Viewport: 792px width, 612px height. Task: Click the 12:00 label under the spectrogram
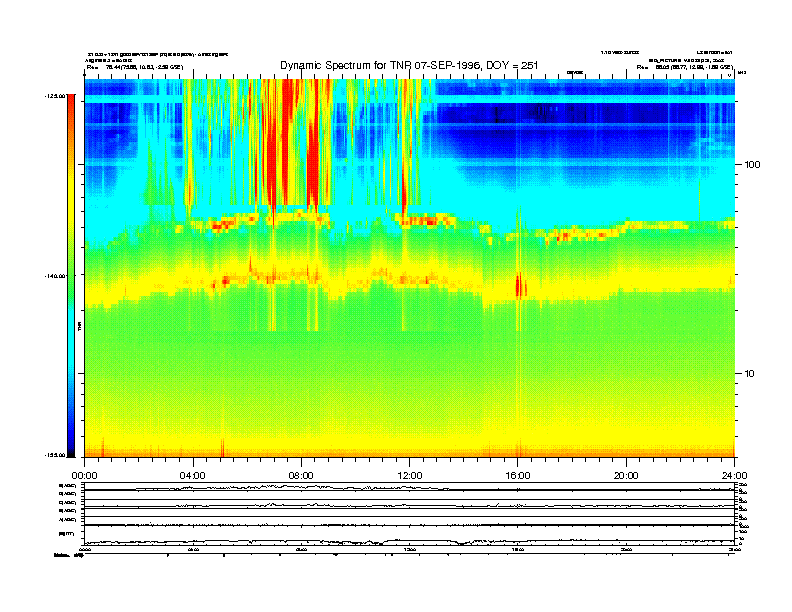pyautogui.click(x=410, y=476)
